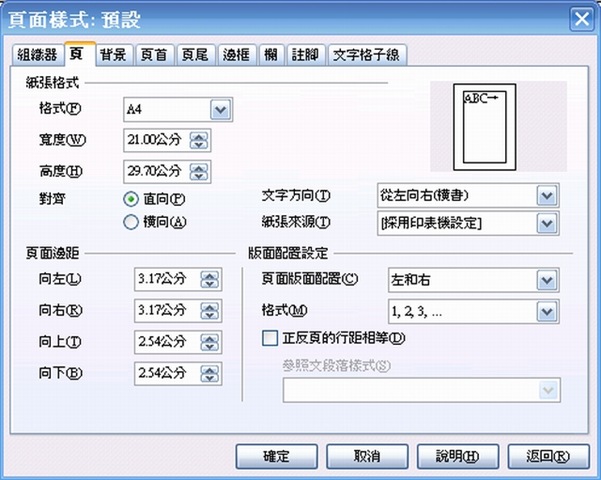Open the 頁面版面配置 左和右 dropdown
601x480 pixels.
tap(547, 280)
